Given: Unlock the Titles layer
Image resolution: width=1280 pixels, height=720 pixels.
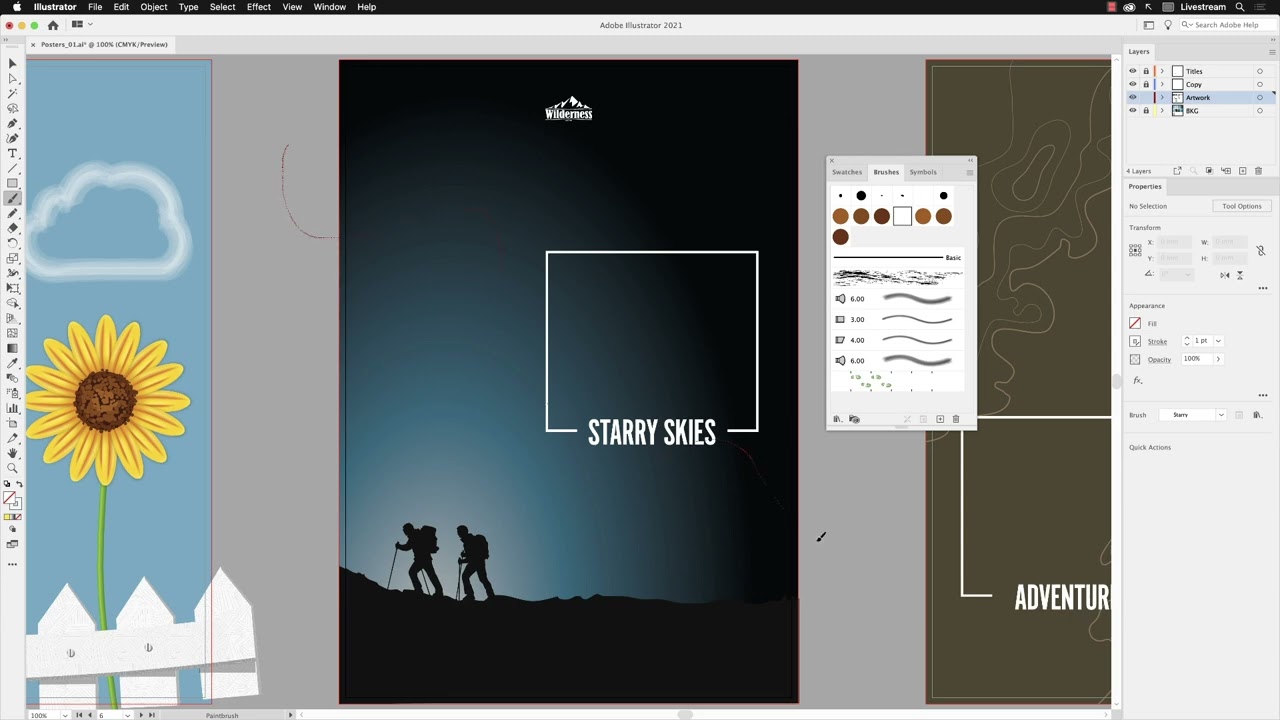Looking at the screenshot, I should (1146, 71).
